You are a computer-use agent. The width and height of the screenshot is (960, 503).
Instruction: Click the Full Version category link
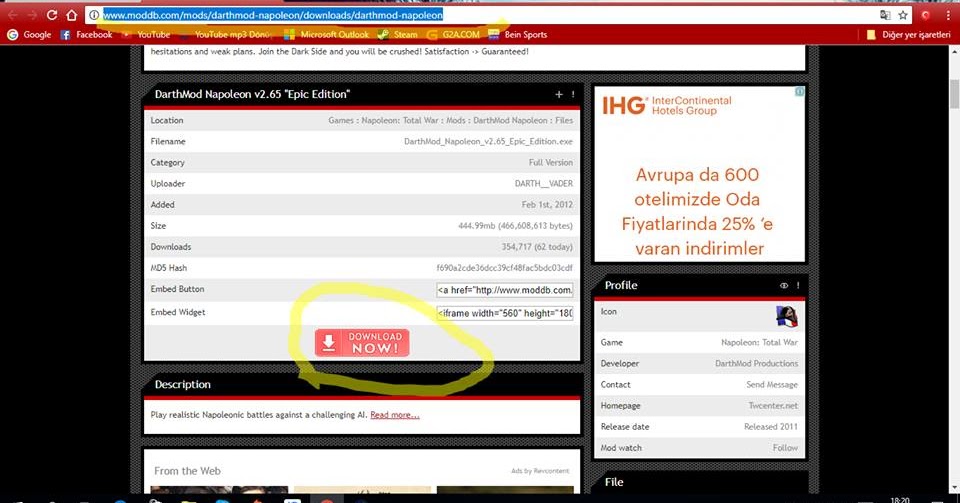pyautogui.click(x=551, y=163)
